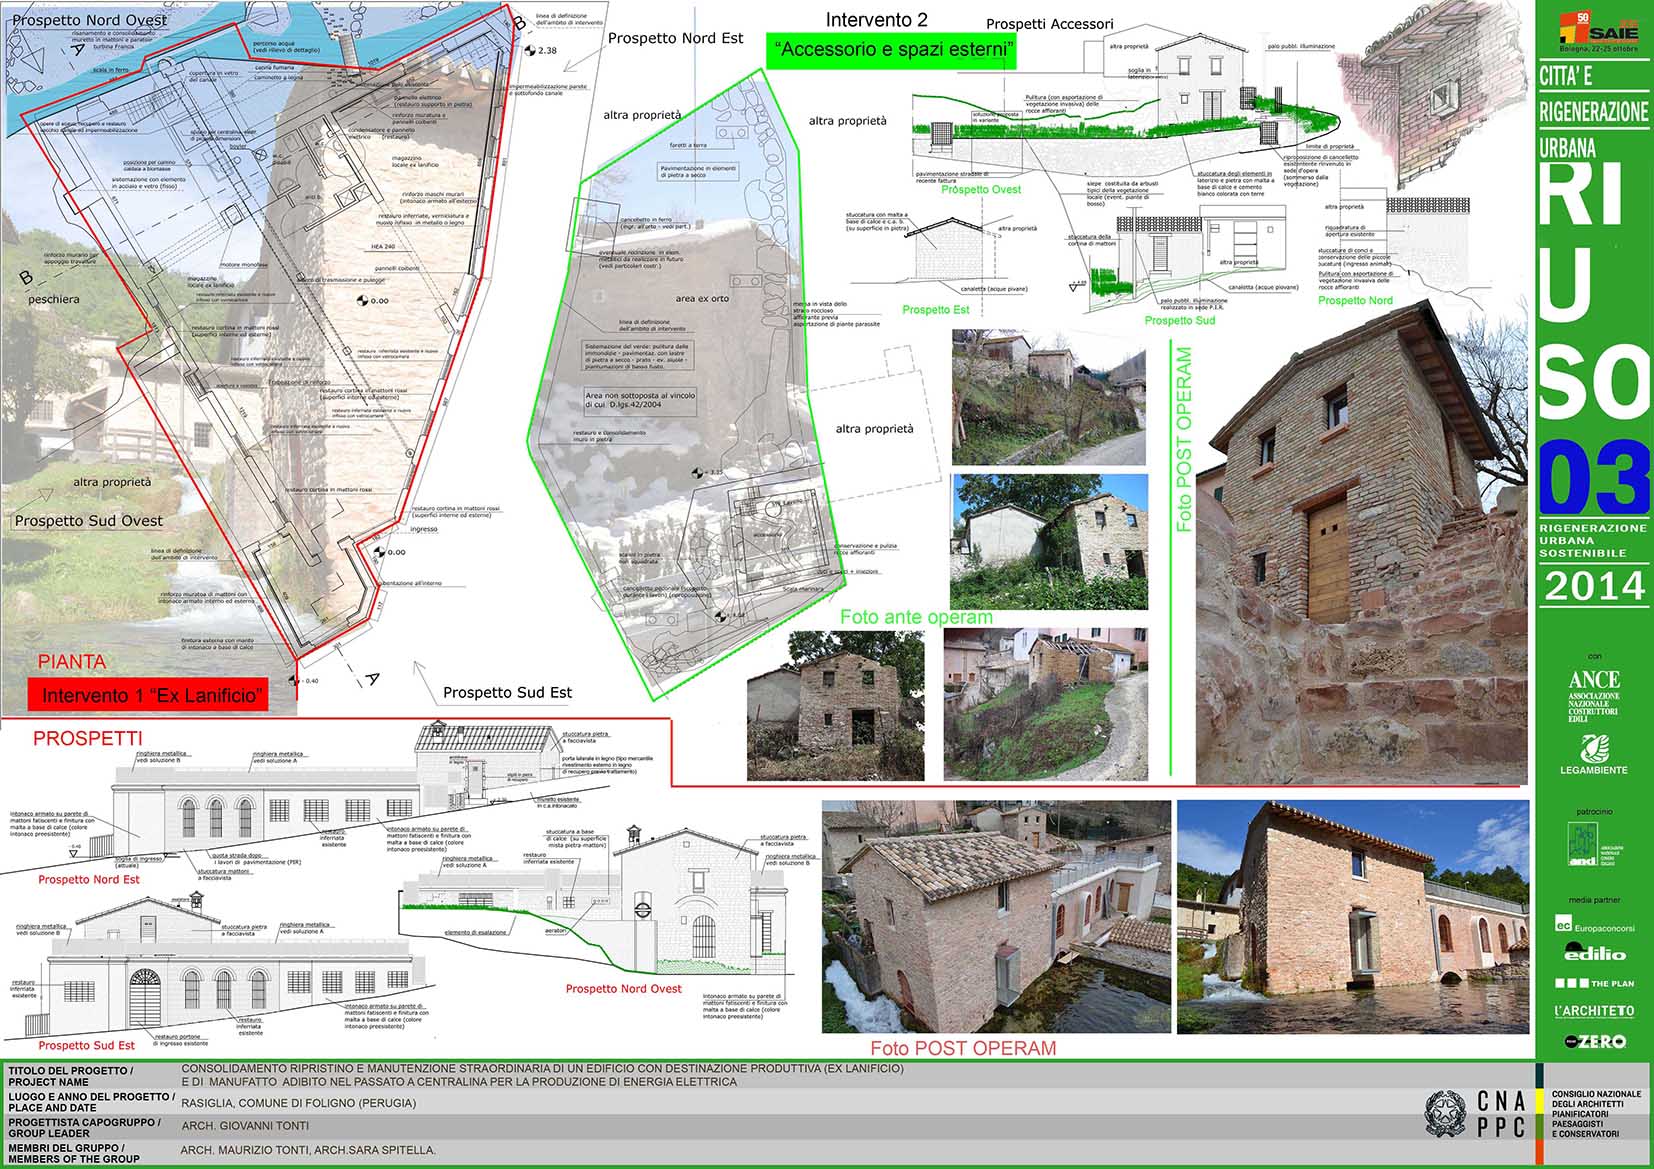Click the green 'Foto ante operam' caption

click(916, 617)
